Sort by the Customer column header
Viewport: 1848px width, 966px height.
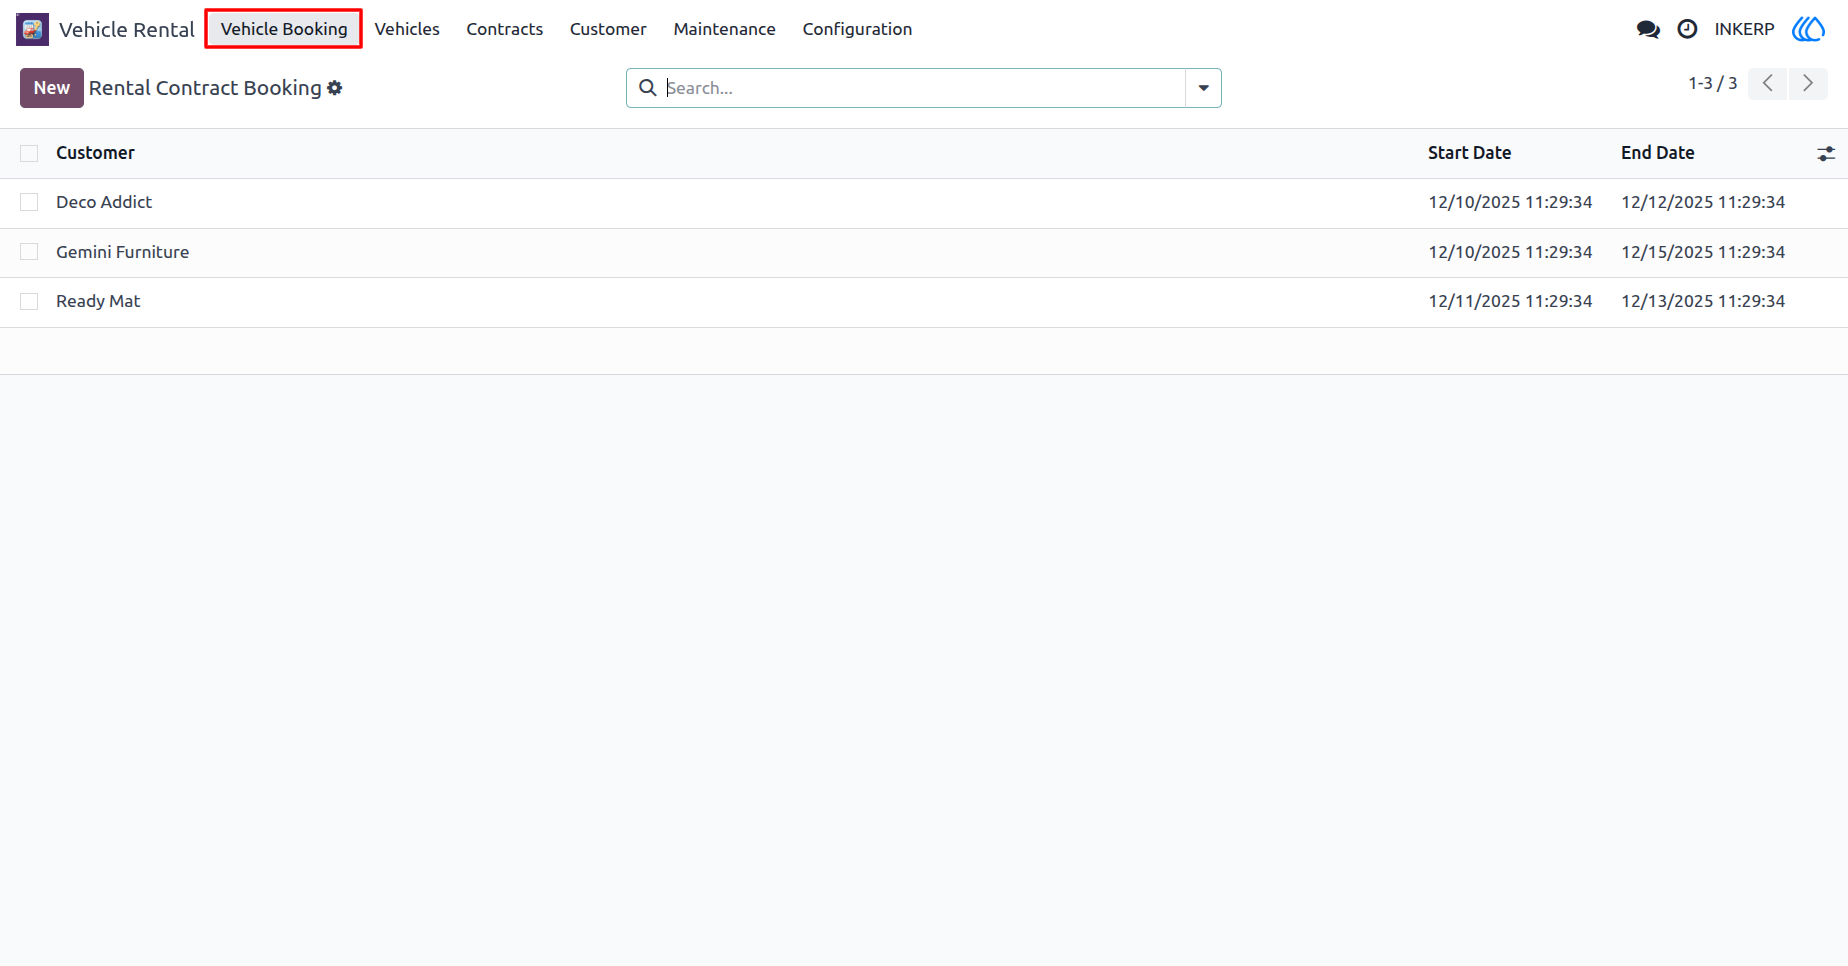95,153
